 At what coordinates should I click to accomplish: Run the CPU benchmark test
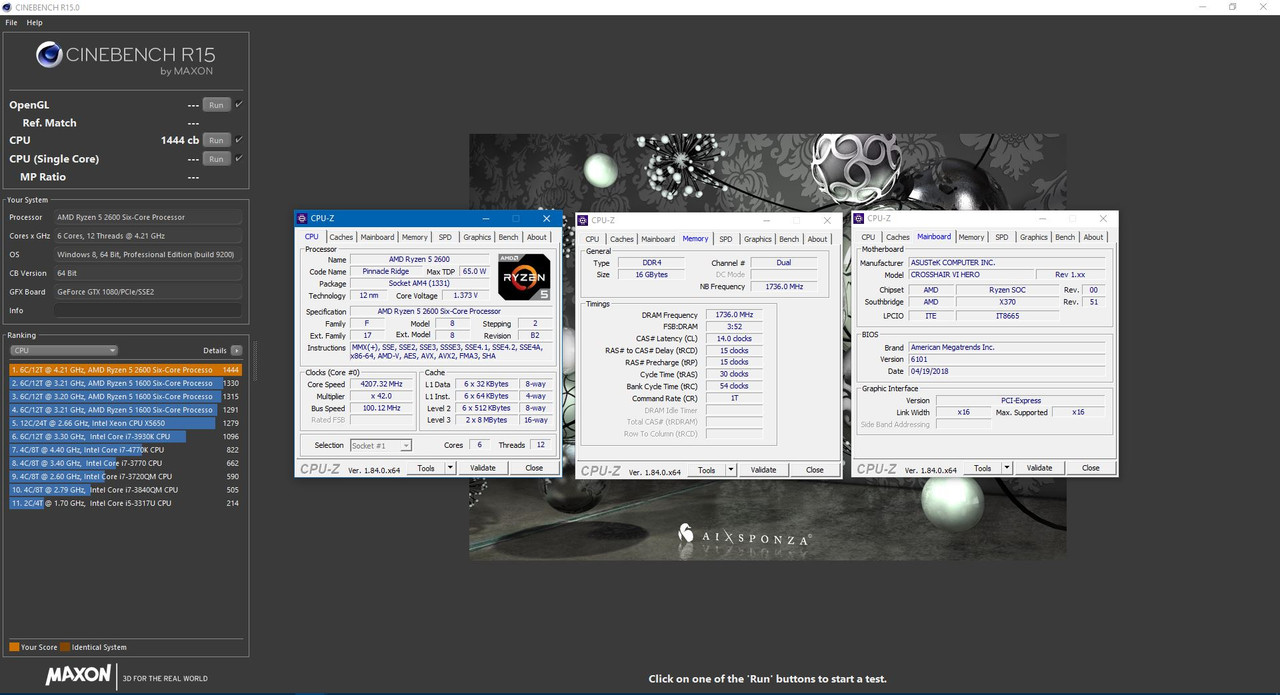[x=215, y=141]
